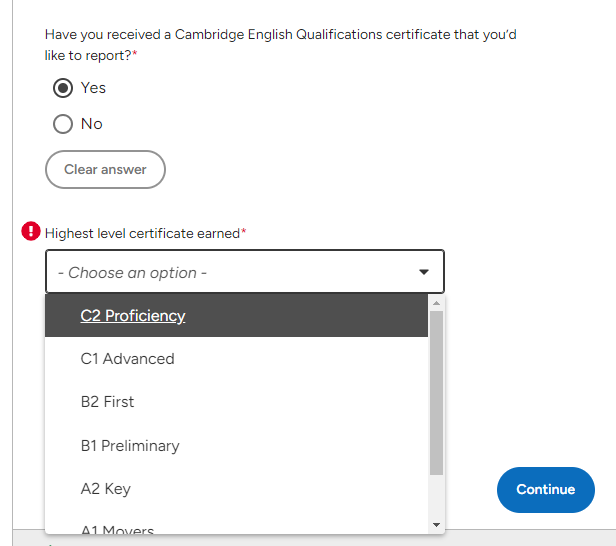This screenshot has height=546, width=616.
Task: Click the scrollbar up arrow icon
Action: [436, 303]
